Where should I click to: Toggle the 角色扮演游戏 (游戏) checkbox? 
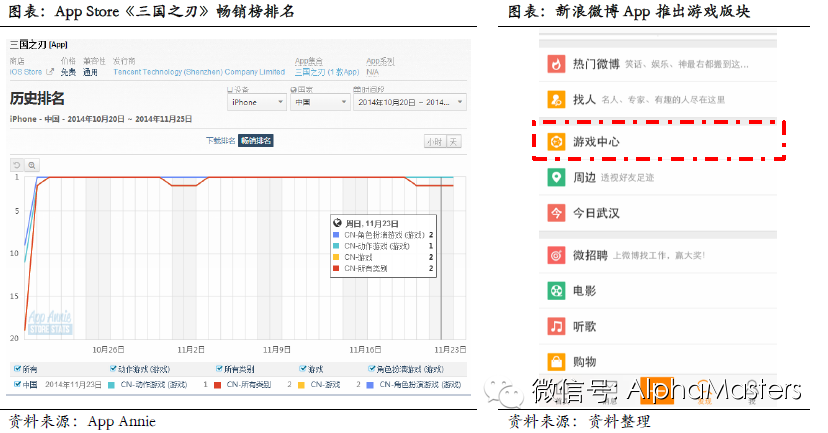click(372, 369)
